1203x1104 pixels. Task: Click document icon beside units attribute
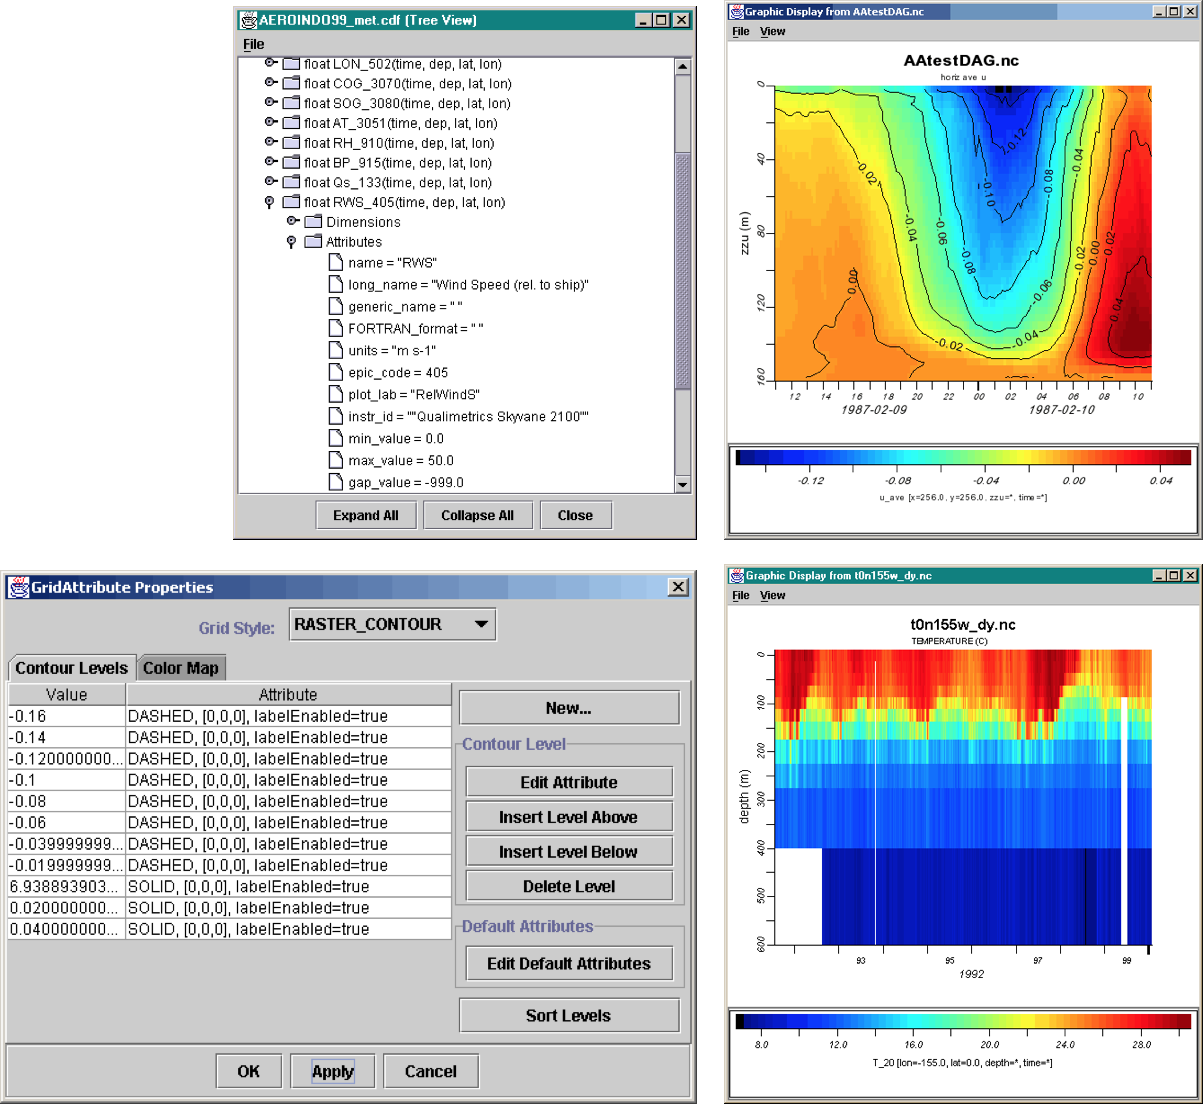tap(336, 350)
